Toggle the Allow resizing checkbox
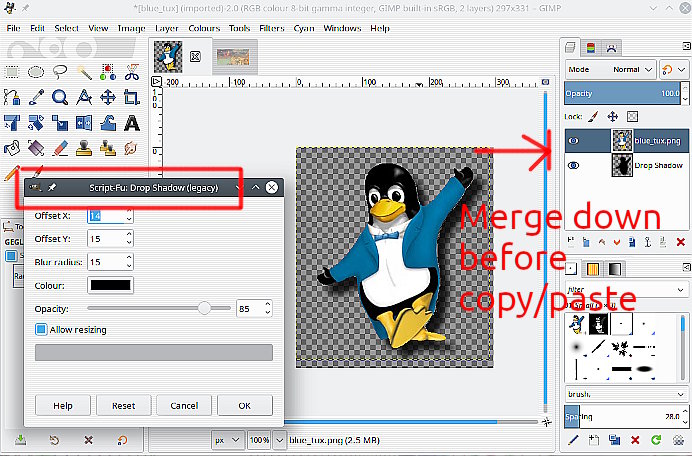This screenshot has height=456, width=692. pos(41,330)
